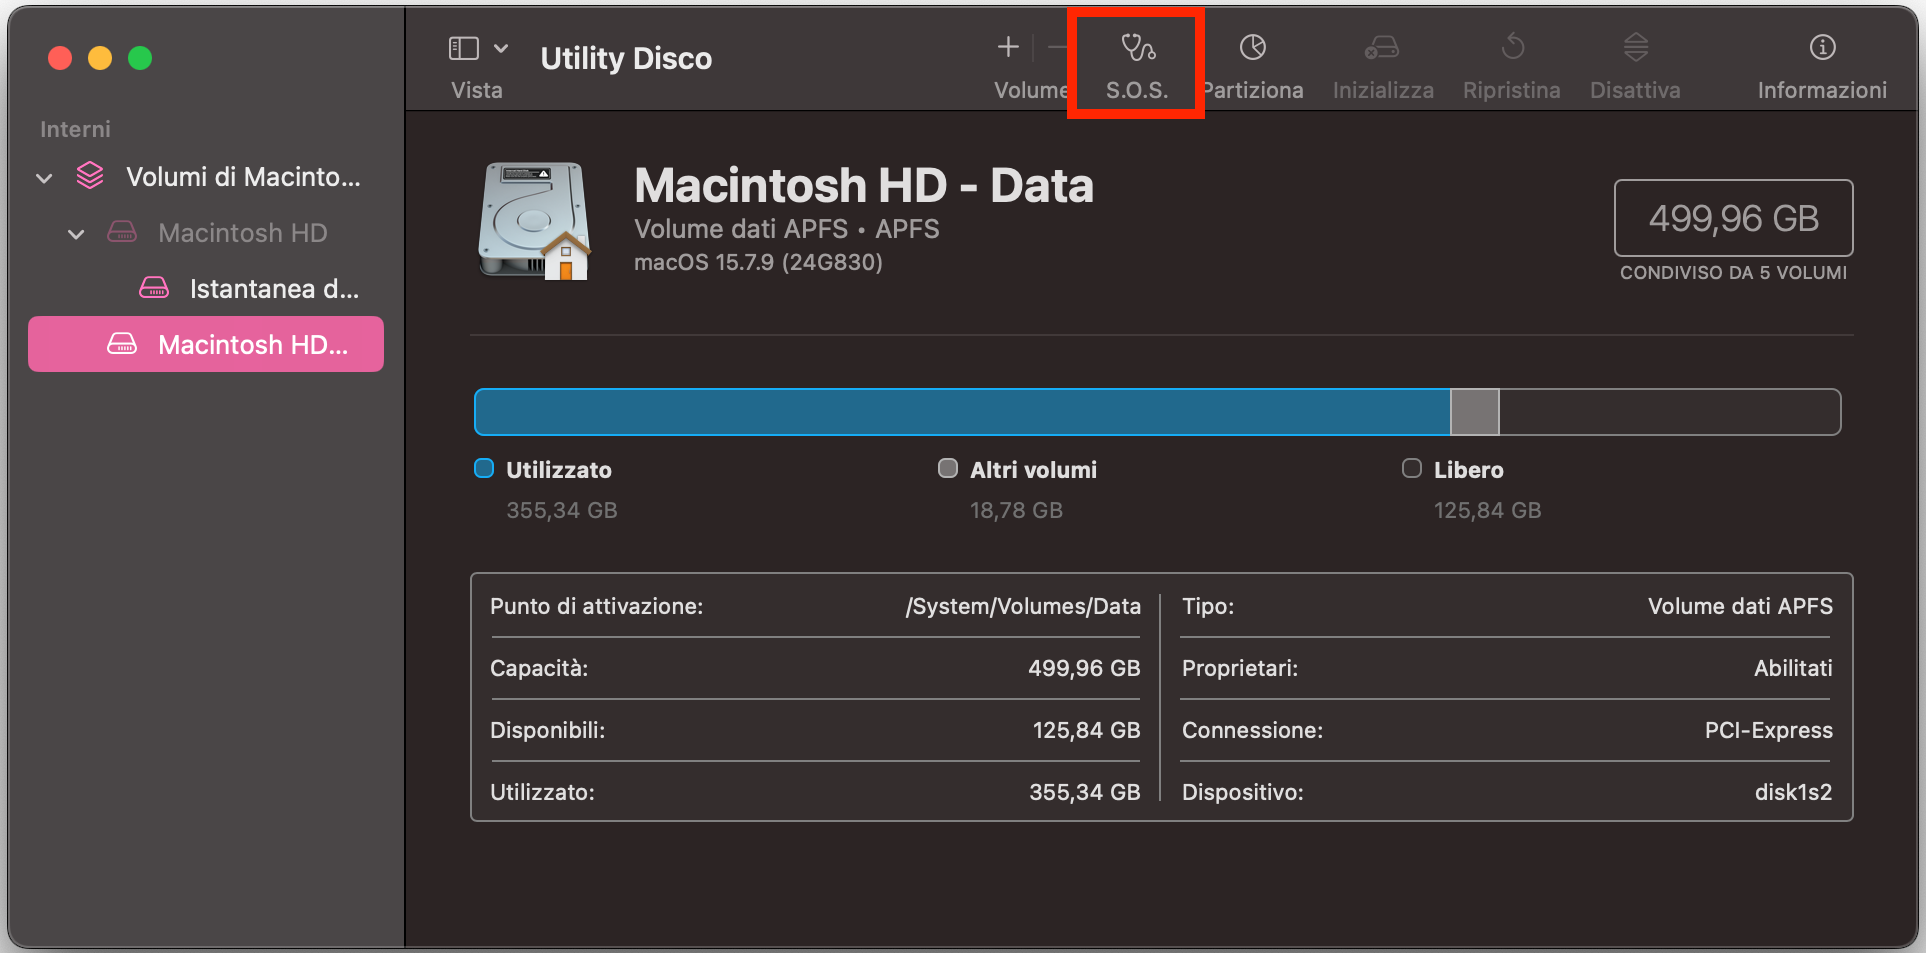Select the Istantanea d... snapshot entry
Image resolution: width=1926 pixels, height=953 pixels.
(x=206, y=289)
